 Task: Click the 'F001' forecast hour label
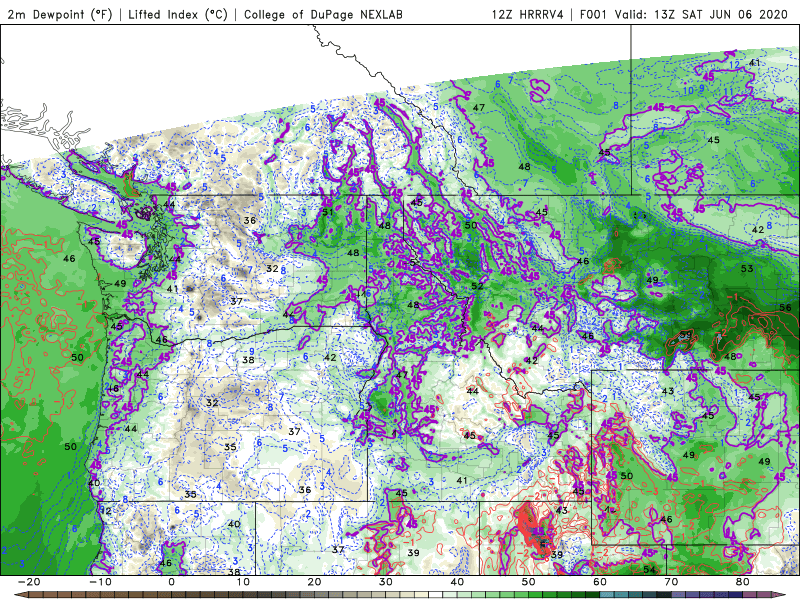(x=593, y=15)
